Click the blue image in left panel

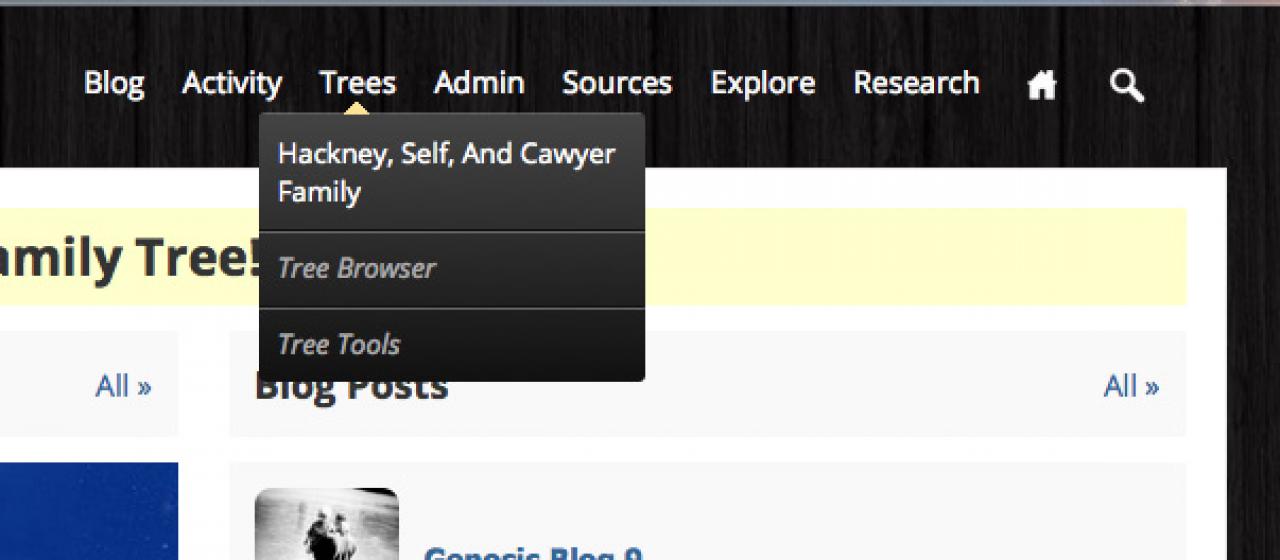[x=89, y=511]
